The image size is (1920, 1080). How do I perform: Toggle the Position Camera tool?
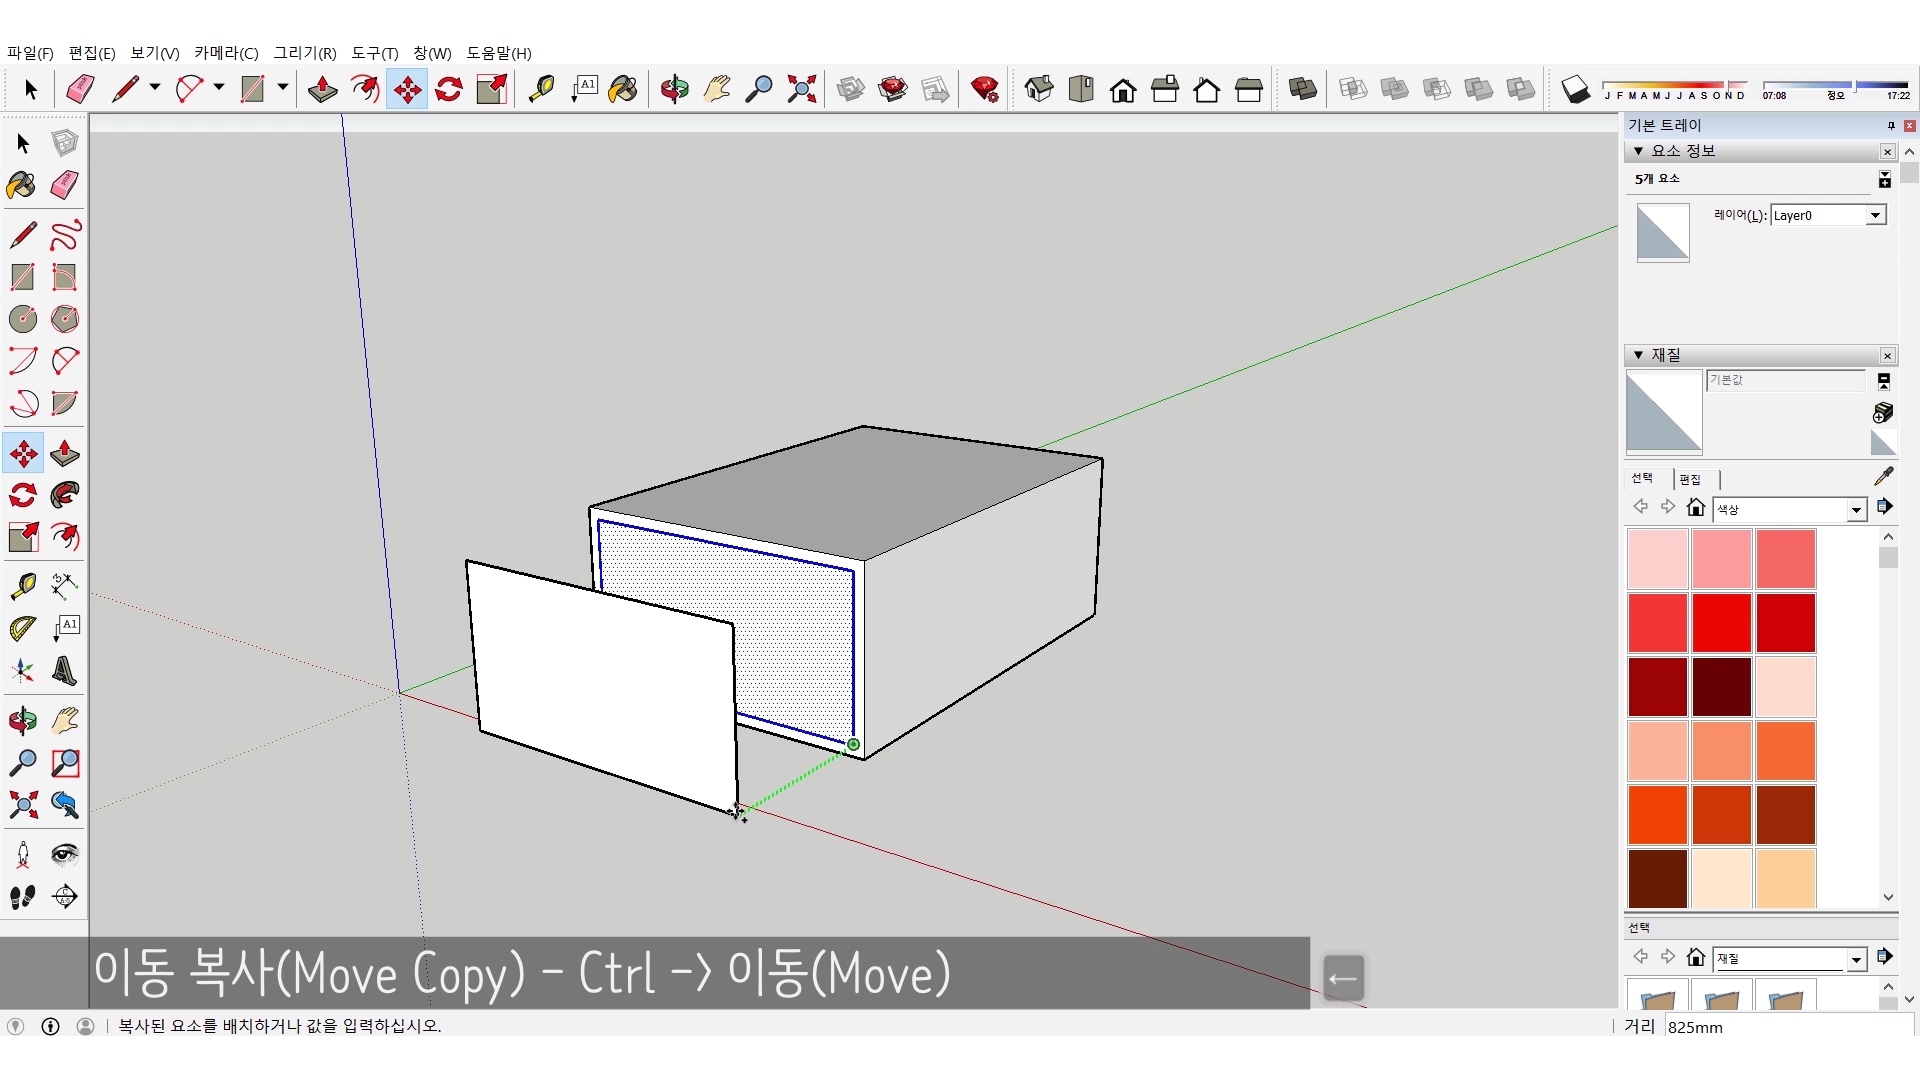(x=22, y=855)
